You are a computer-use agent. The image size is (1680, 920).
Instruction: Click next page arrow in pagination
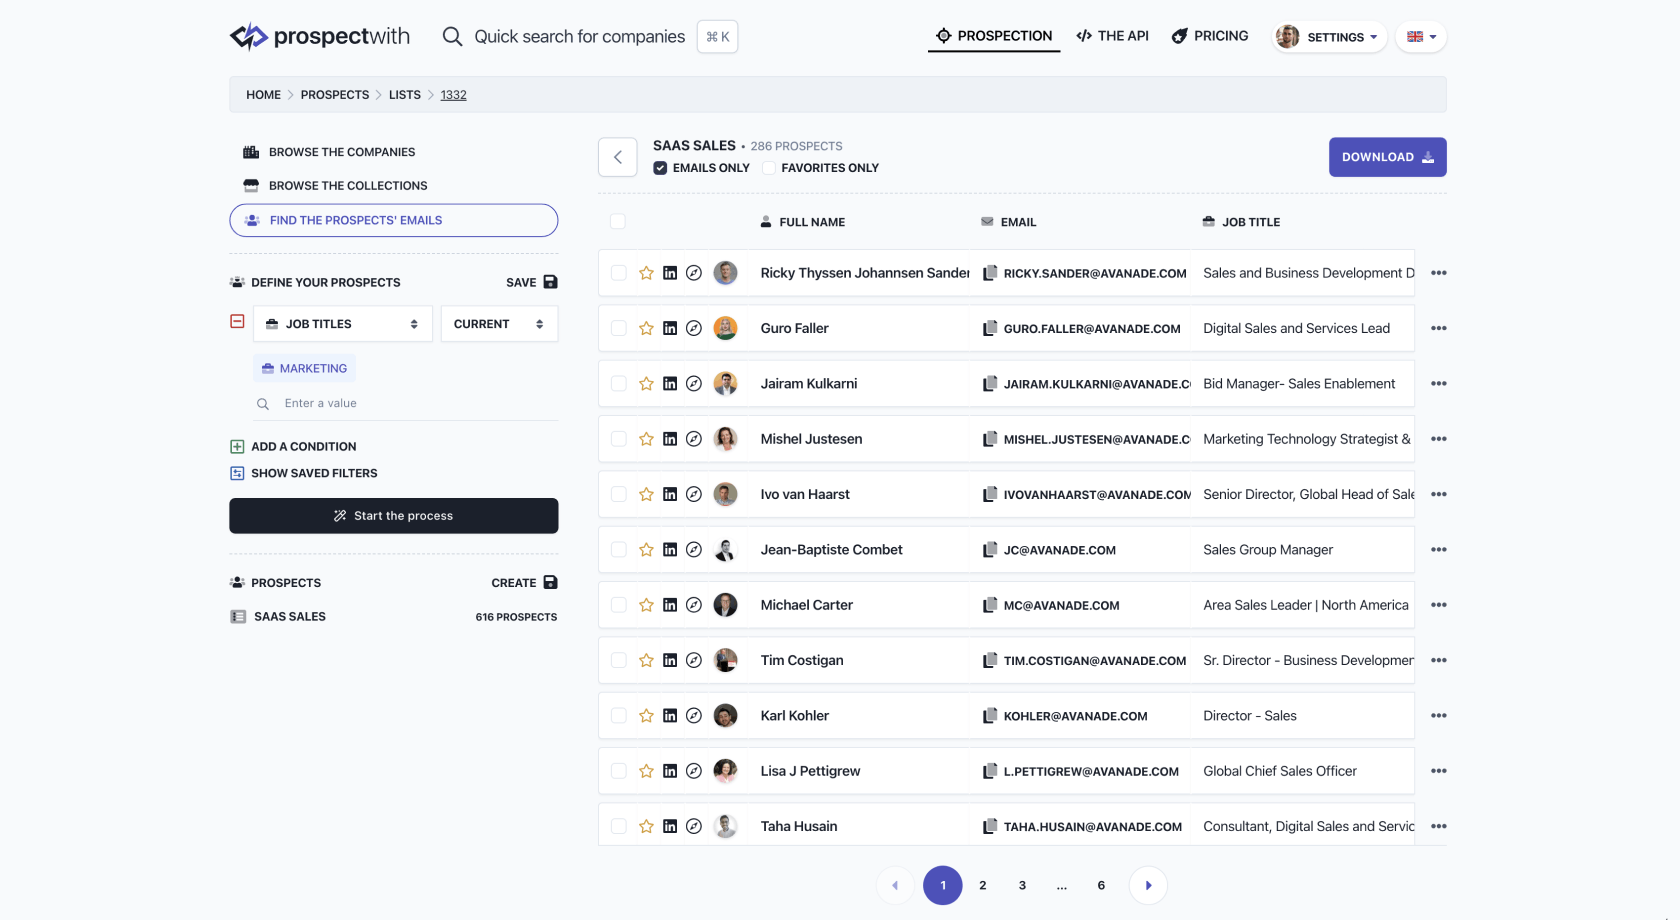pos(1148,885)
